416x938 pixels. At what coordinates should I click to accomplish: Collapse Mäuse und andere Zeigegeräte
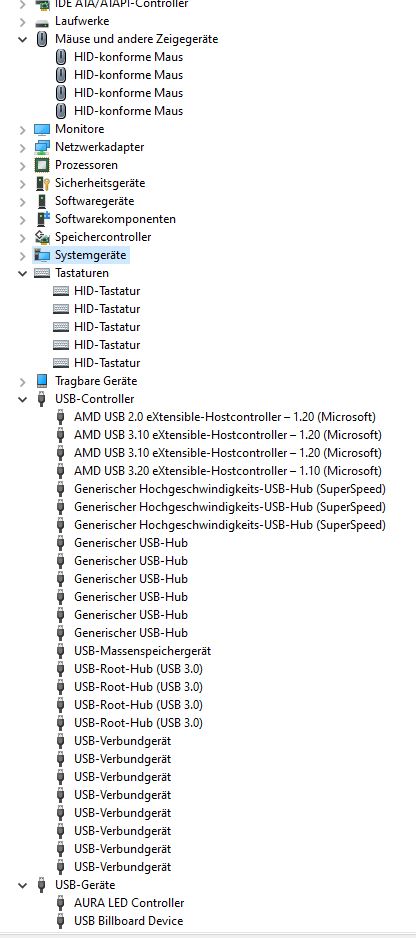point(23,39)
